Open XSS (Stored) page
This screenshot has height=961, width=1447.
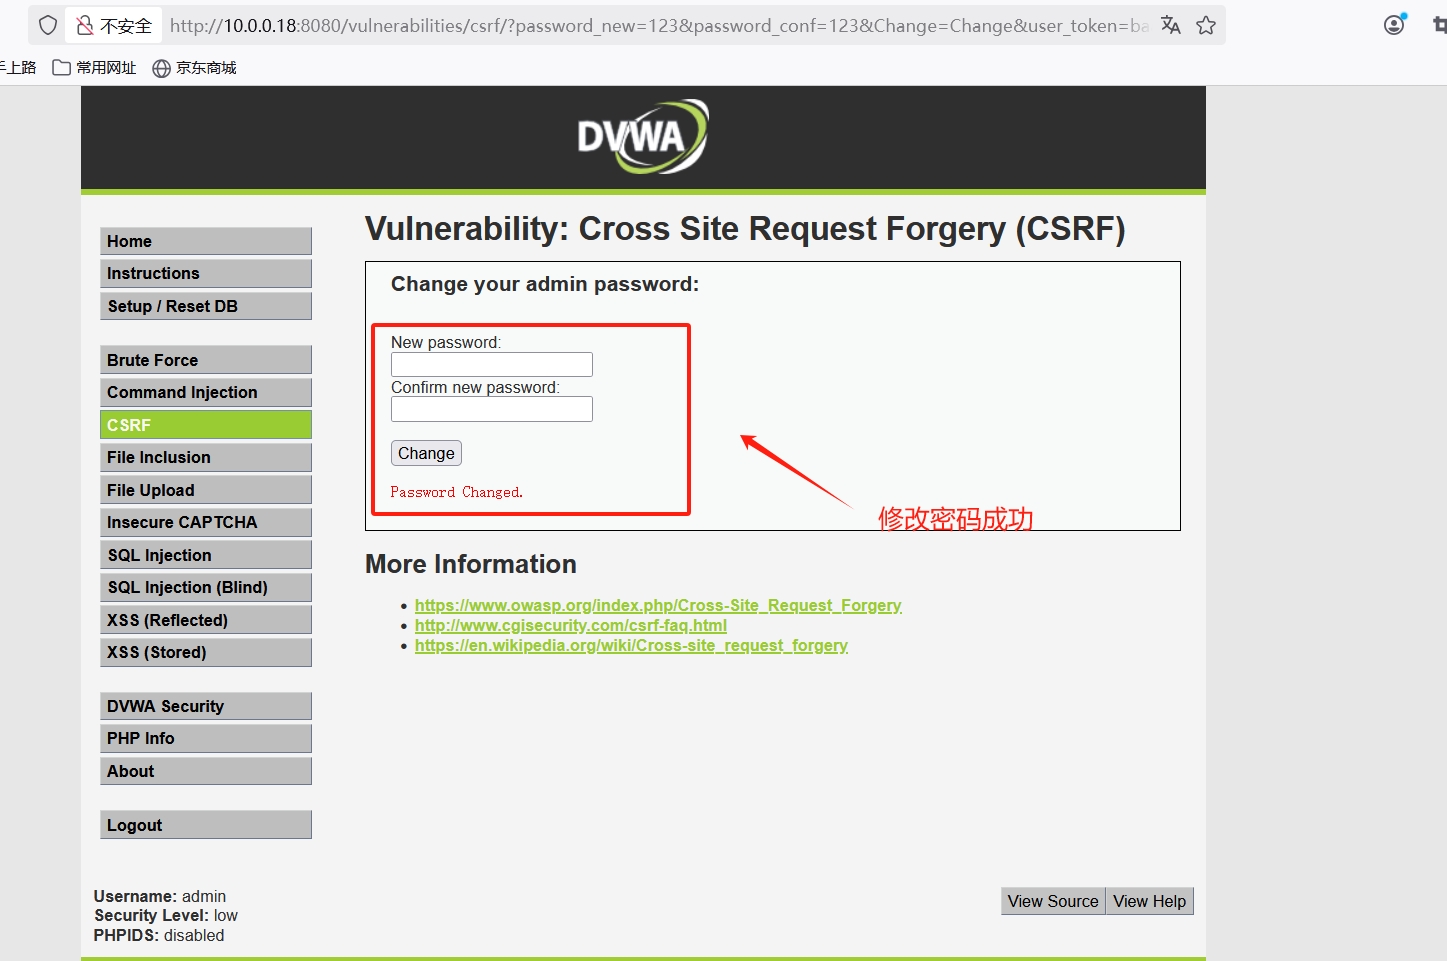click(x=206, y=652)
